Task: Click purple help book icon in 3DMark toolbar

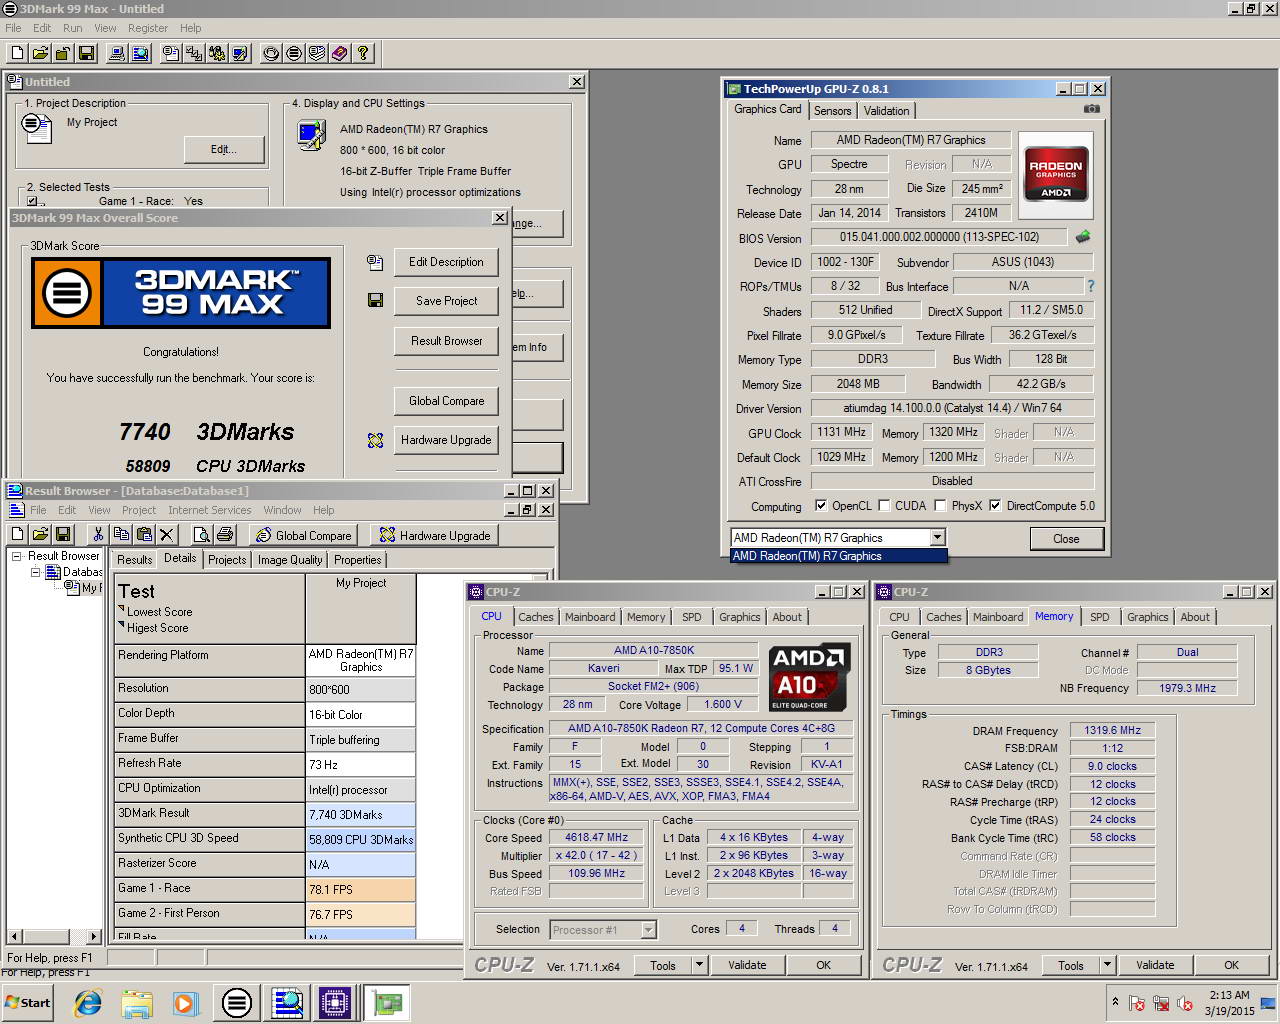Action: click(340, 53)
